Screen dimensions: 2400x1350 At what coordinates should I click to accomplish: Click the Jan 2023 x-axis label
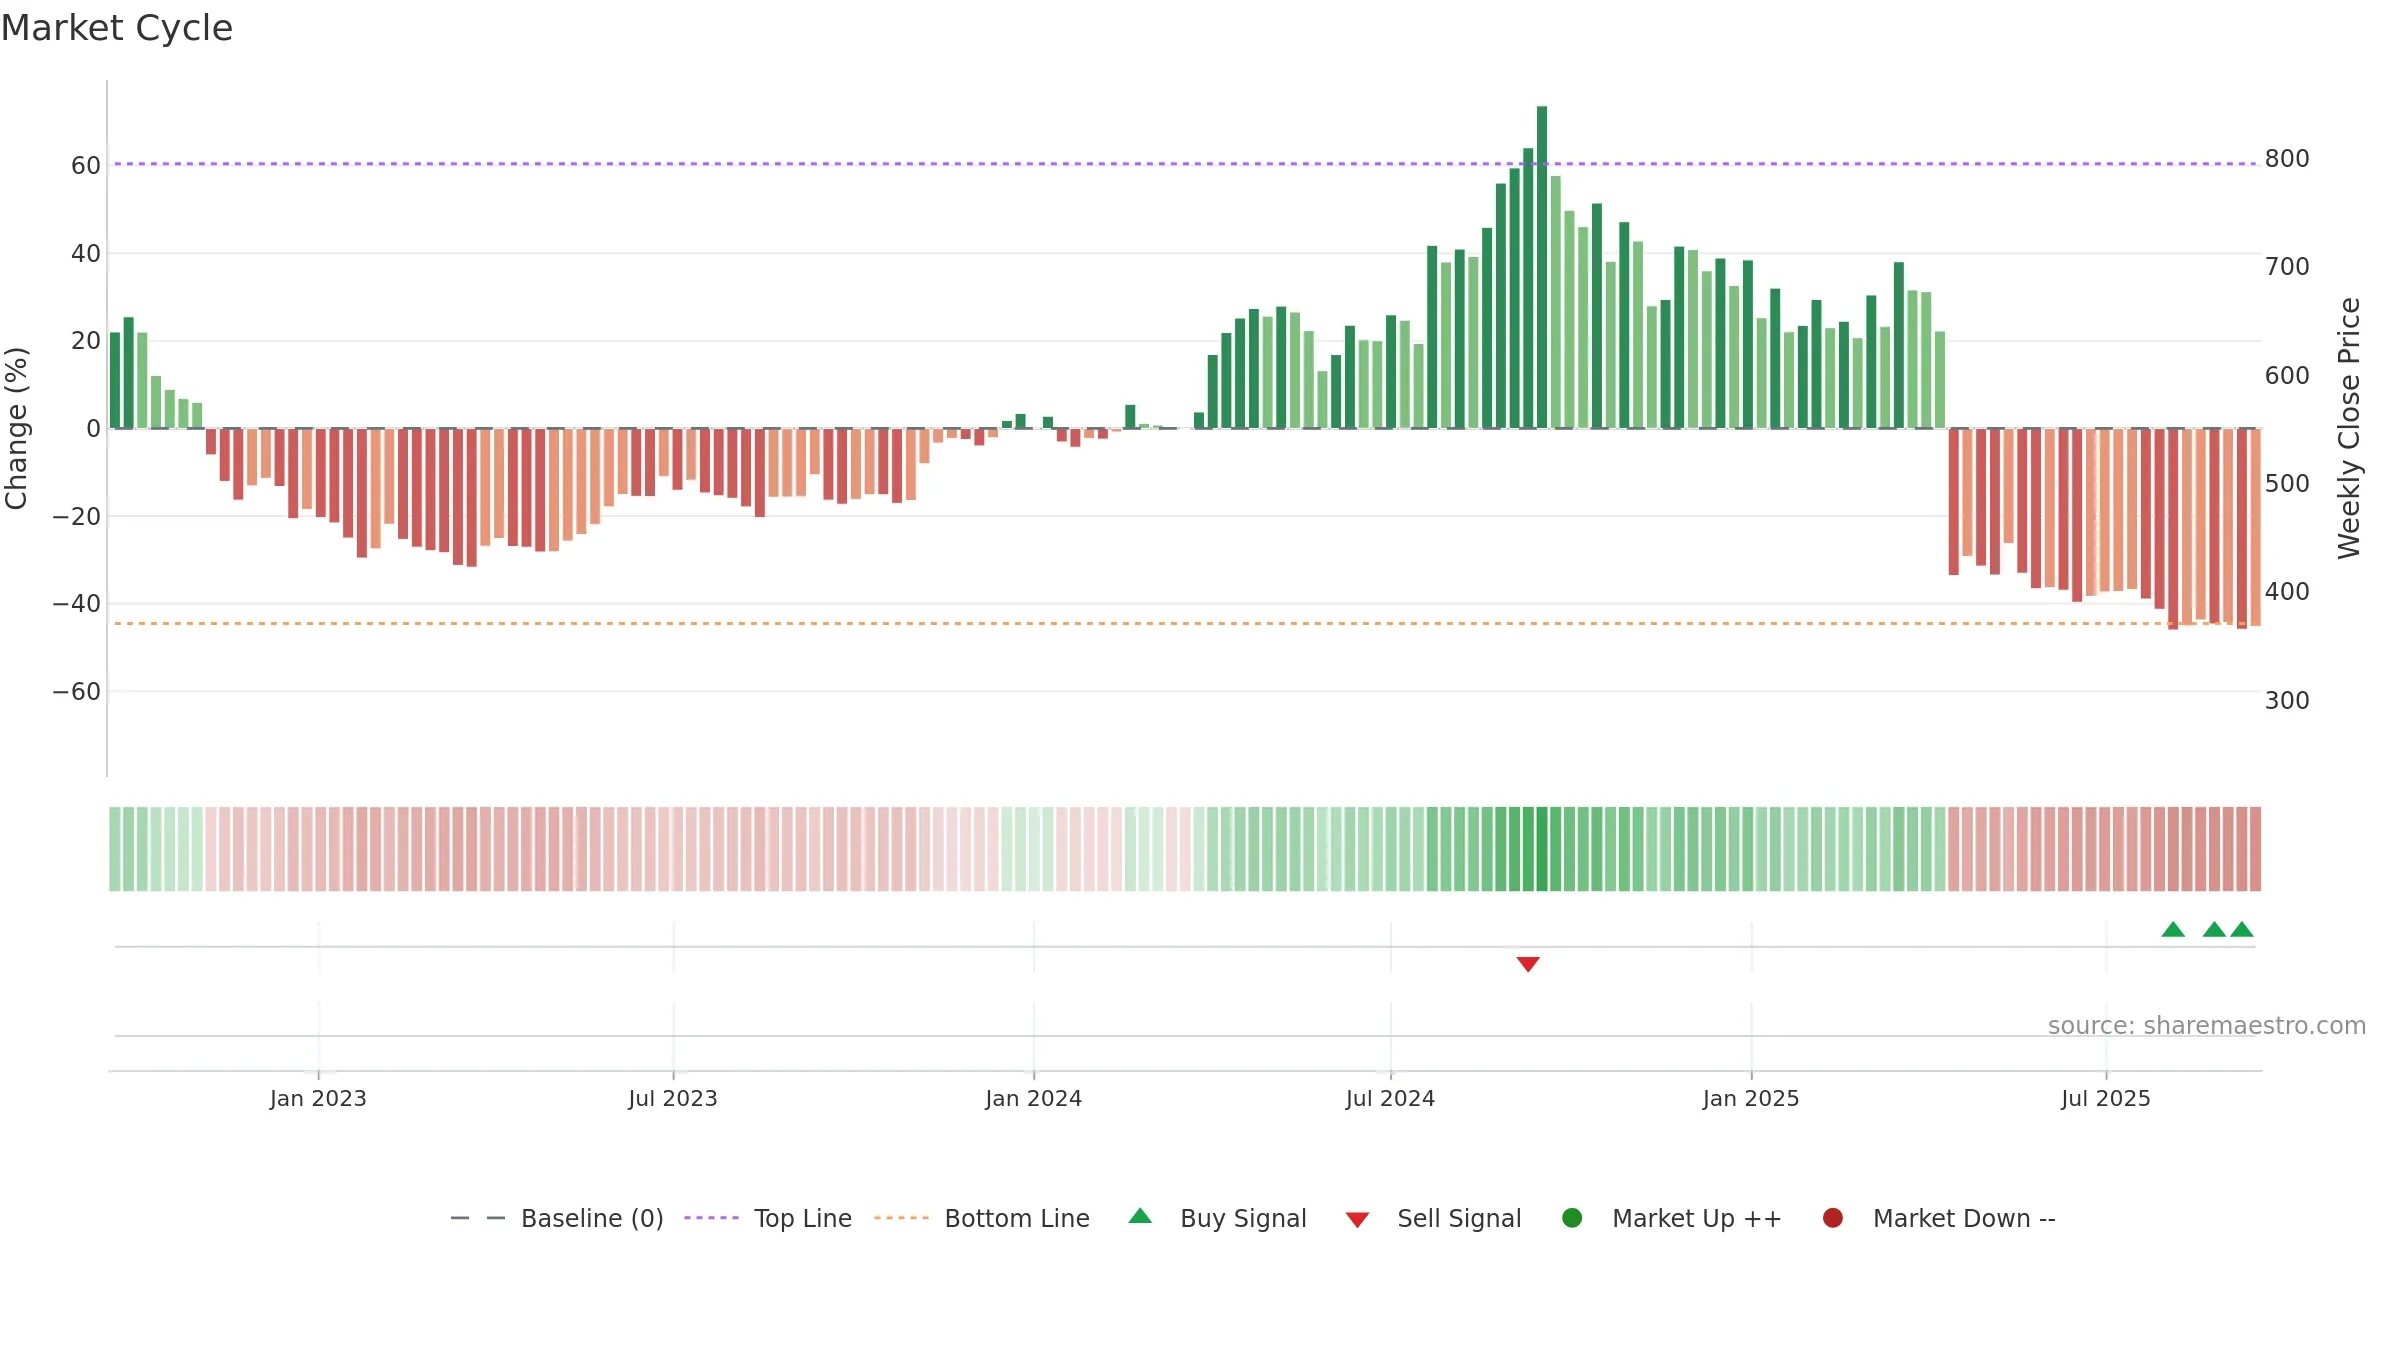coord(318,1098)
